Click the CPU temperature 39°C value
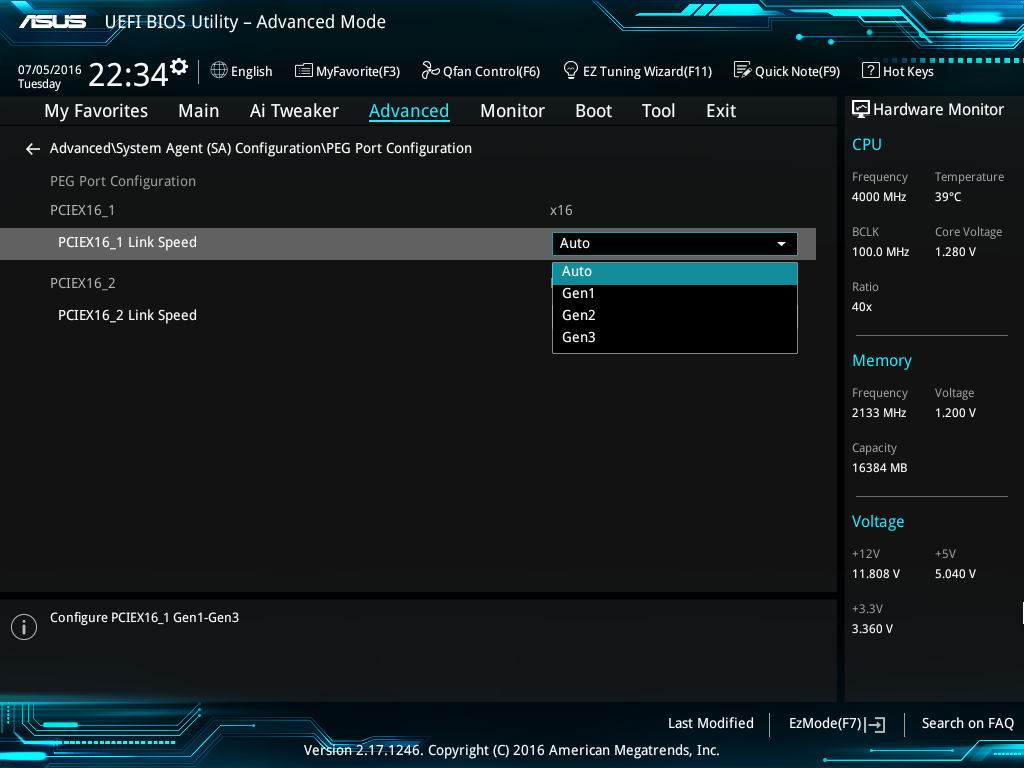This screenshot has height=768, width=1024. click(948, 197)
